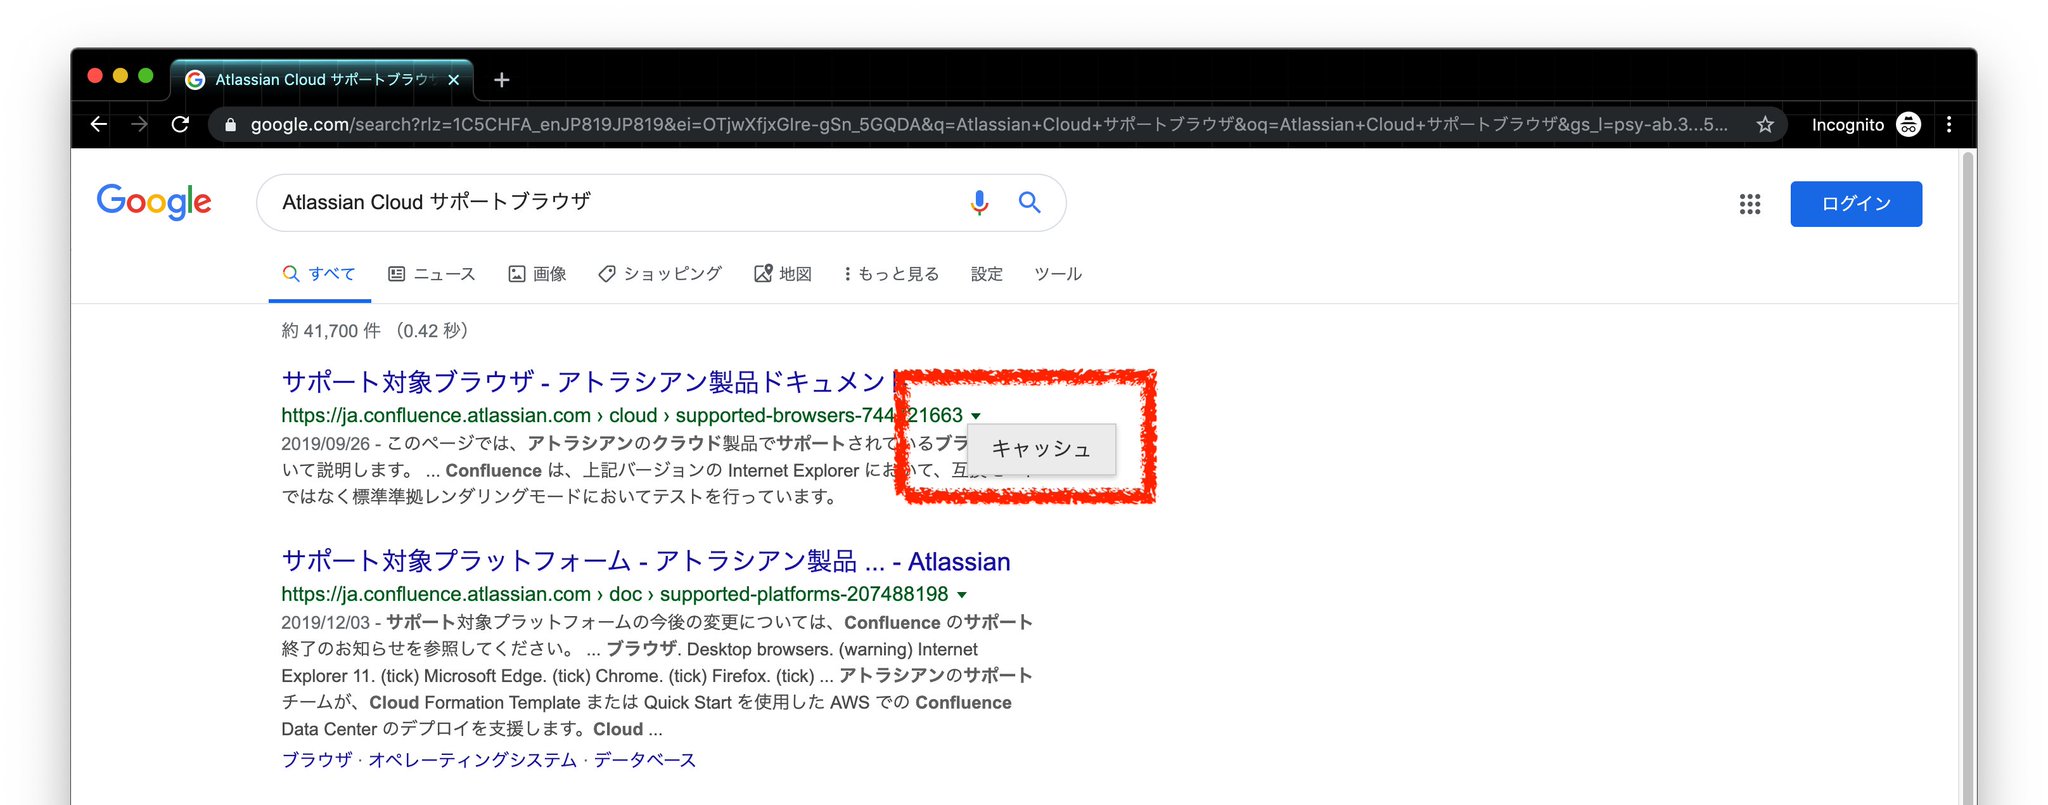The image size is (2048, 805).
Task: Switch to the ニュース tab
Action: pos(432,274)
